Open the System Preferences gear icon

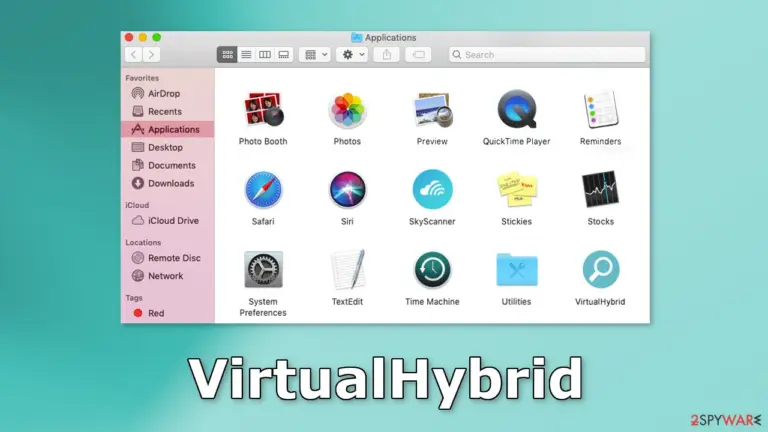(x=263, y=269)
